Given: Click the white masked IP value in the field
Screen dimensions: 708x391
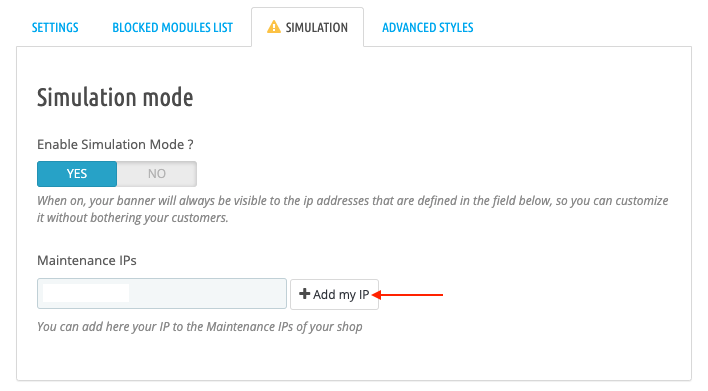Looking at the screenshot, I should tap(86, 293).
